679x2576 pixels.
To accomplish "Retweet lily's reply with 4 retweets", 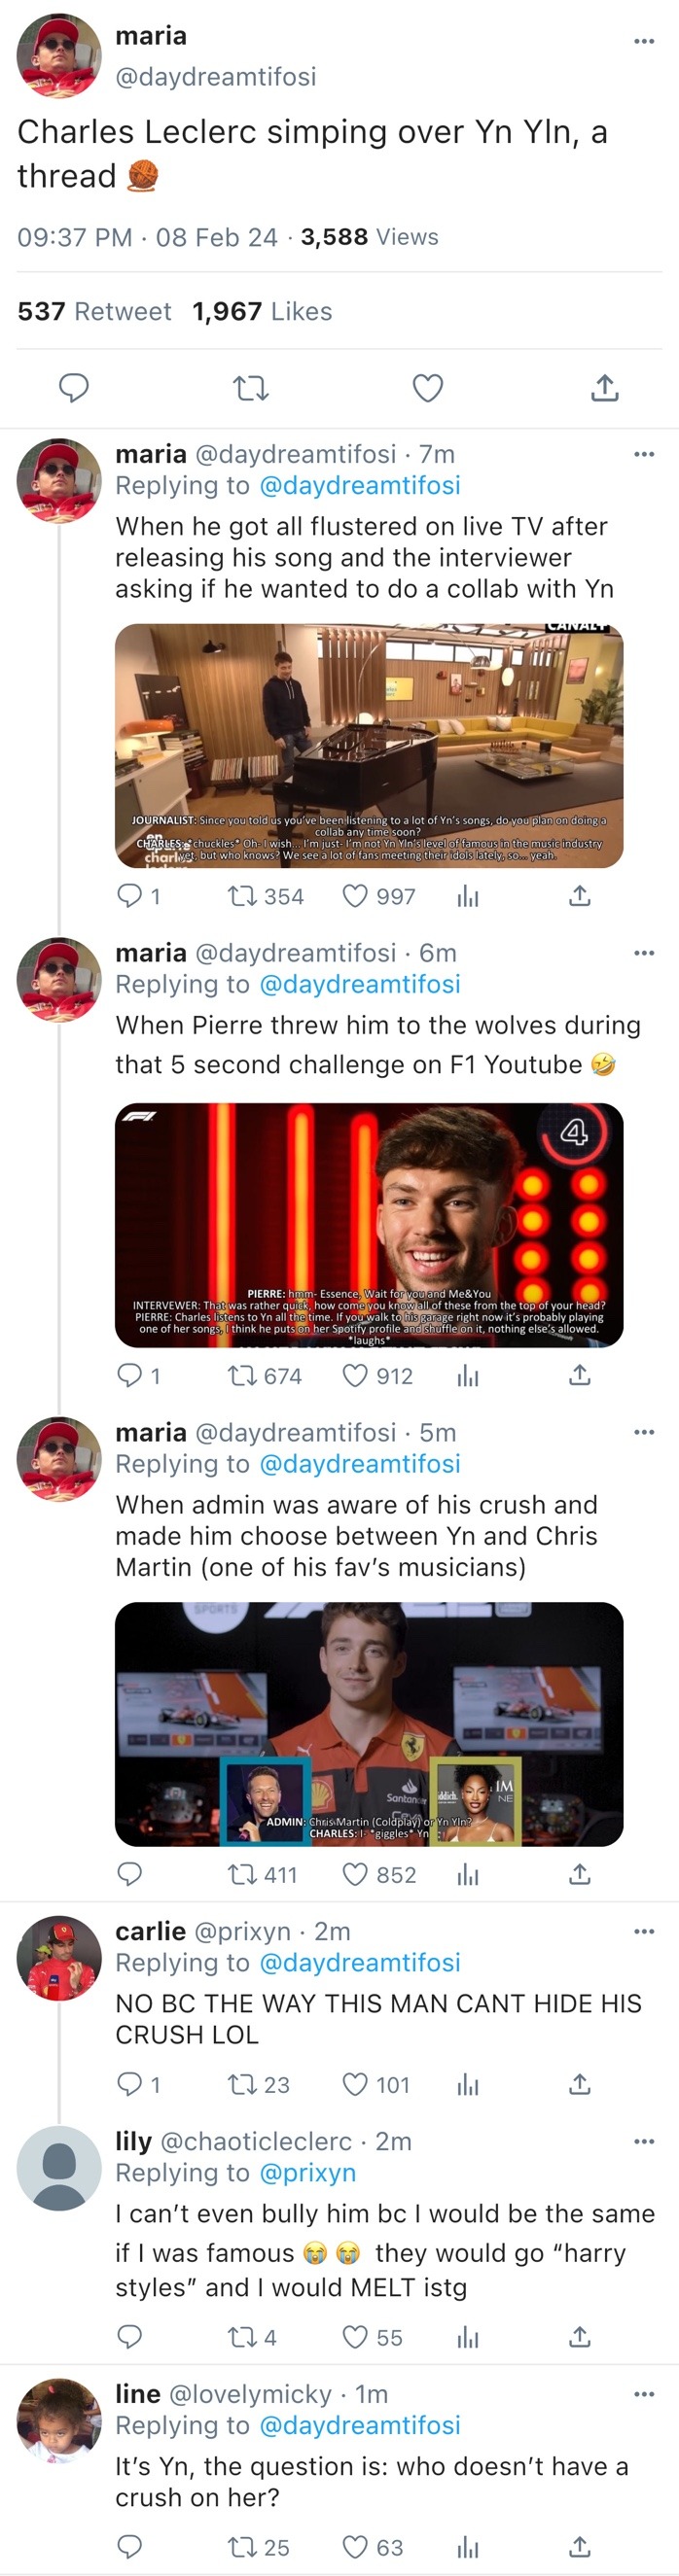I will (x=242, y=2337).
